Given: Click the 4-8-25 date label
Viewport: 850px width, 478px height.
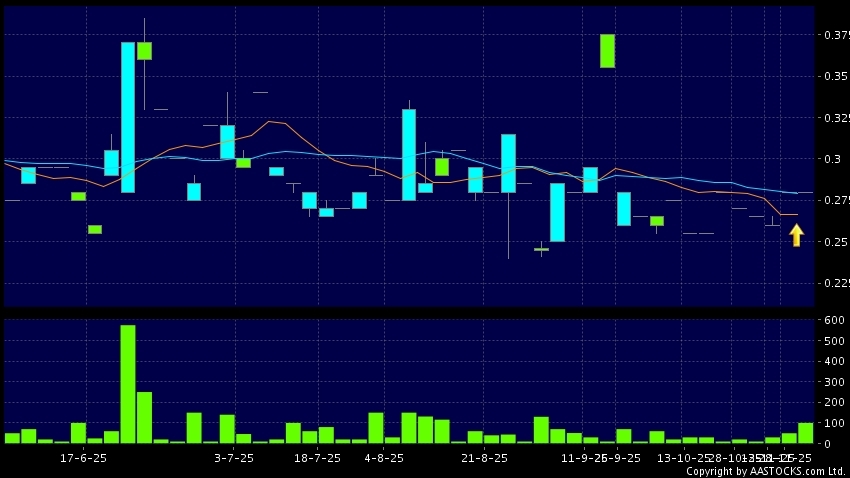Looking at the screenshot, I should 384,458.
